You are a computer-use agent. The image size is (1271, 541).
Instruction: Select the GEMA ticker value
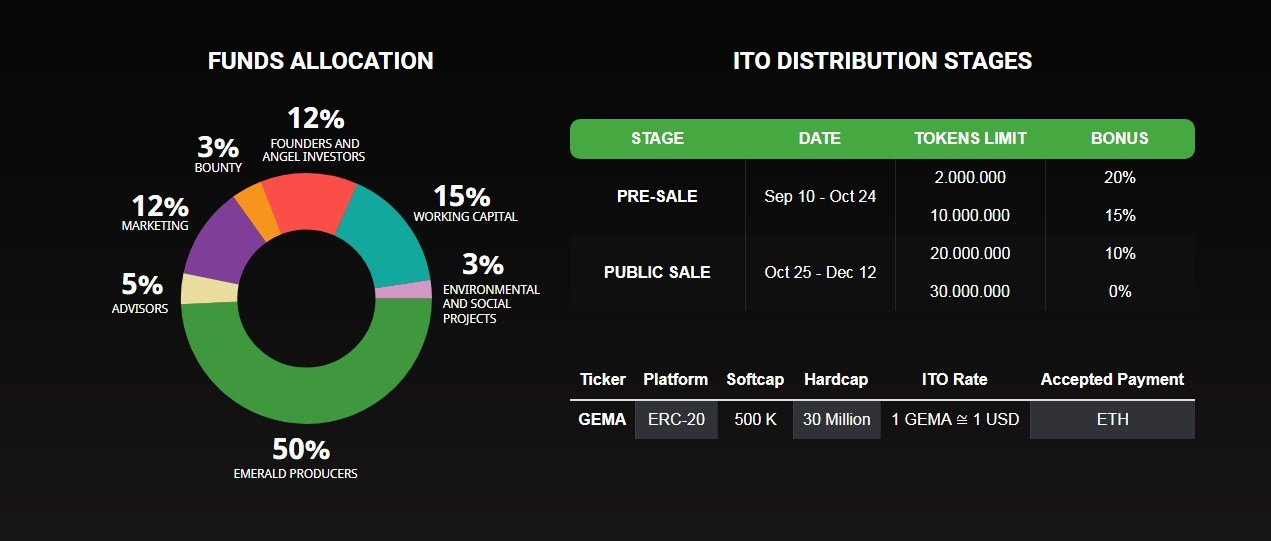(x=602, y=419)
